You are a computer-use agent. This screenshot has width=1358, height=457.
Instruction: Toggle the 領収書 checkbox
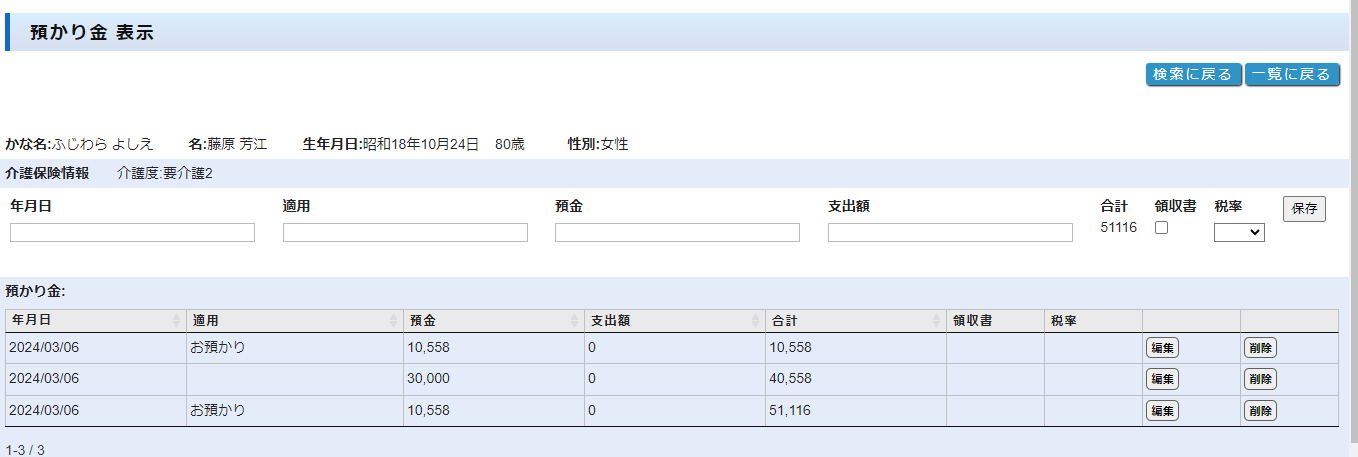coord(1161,228)
